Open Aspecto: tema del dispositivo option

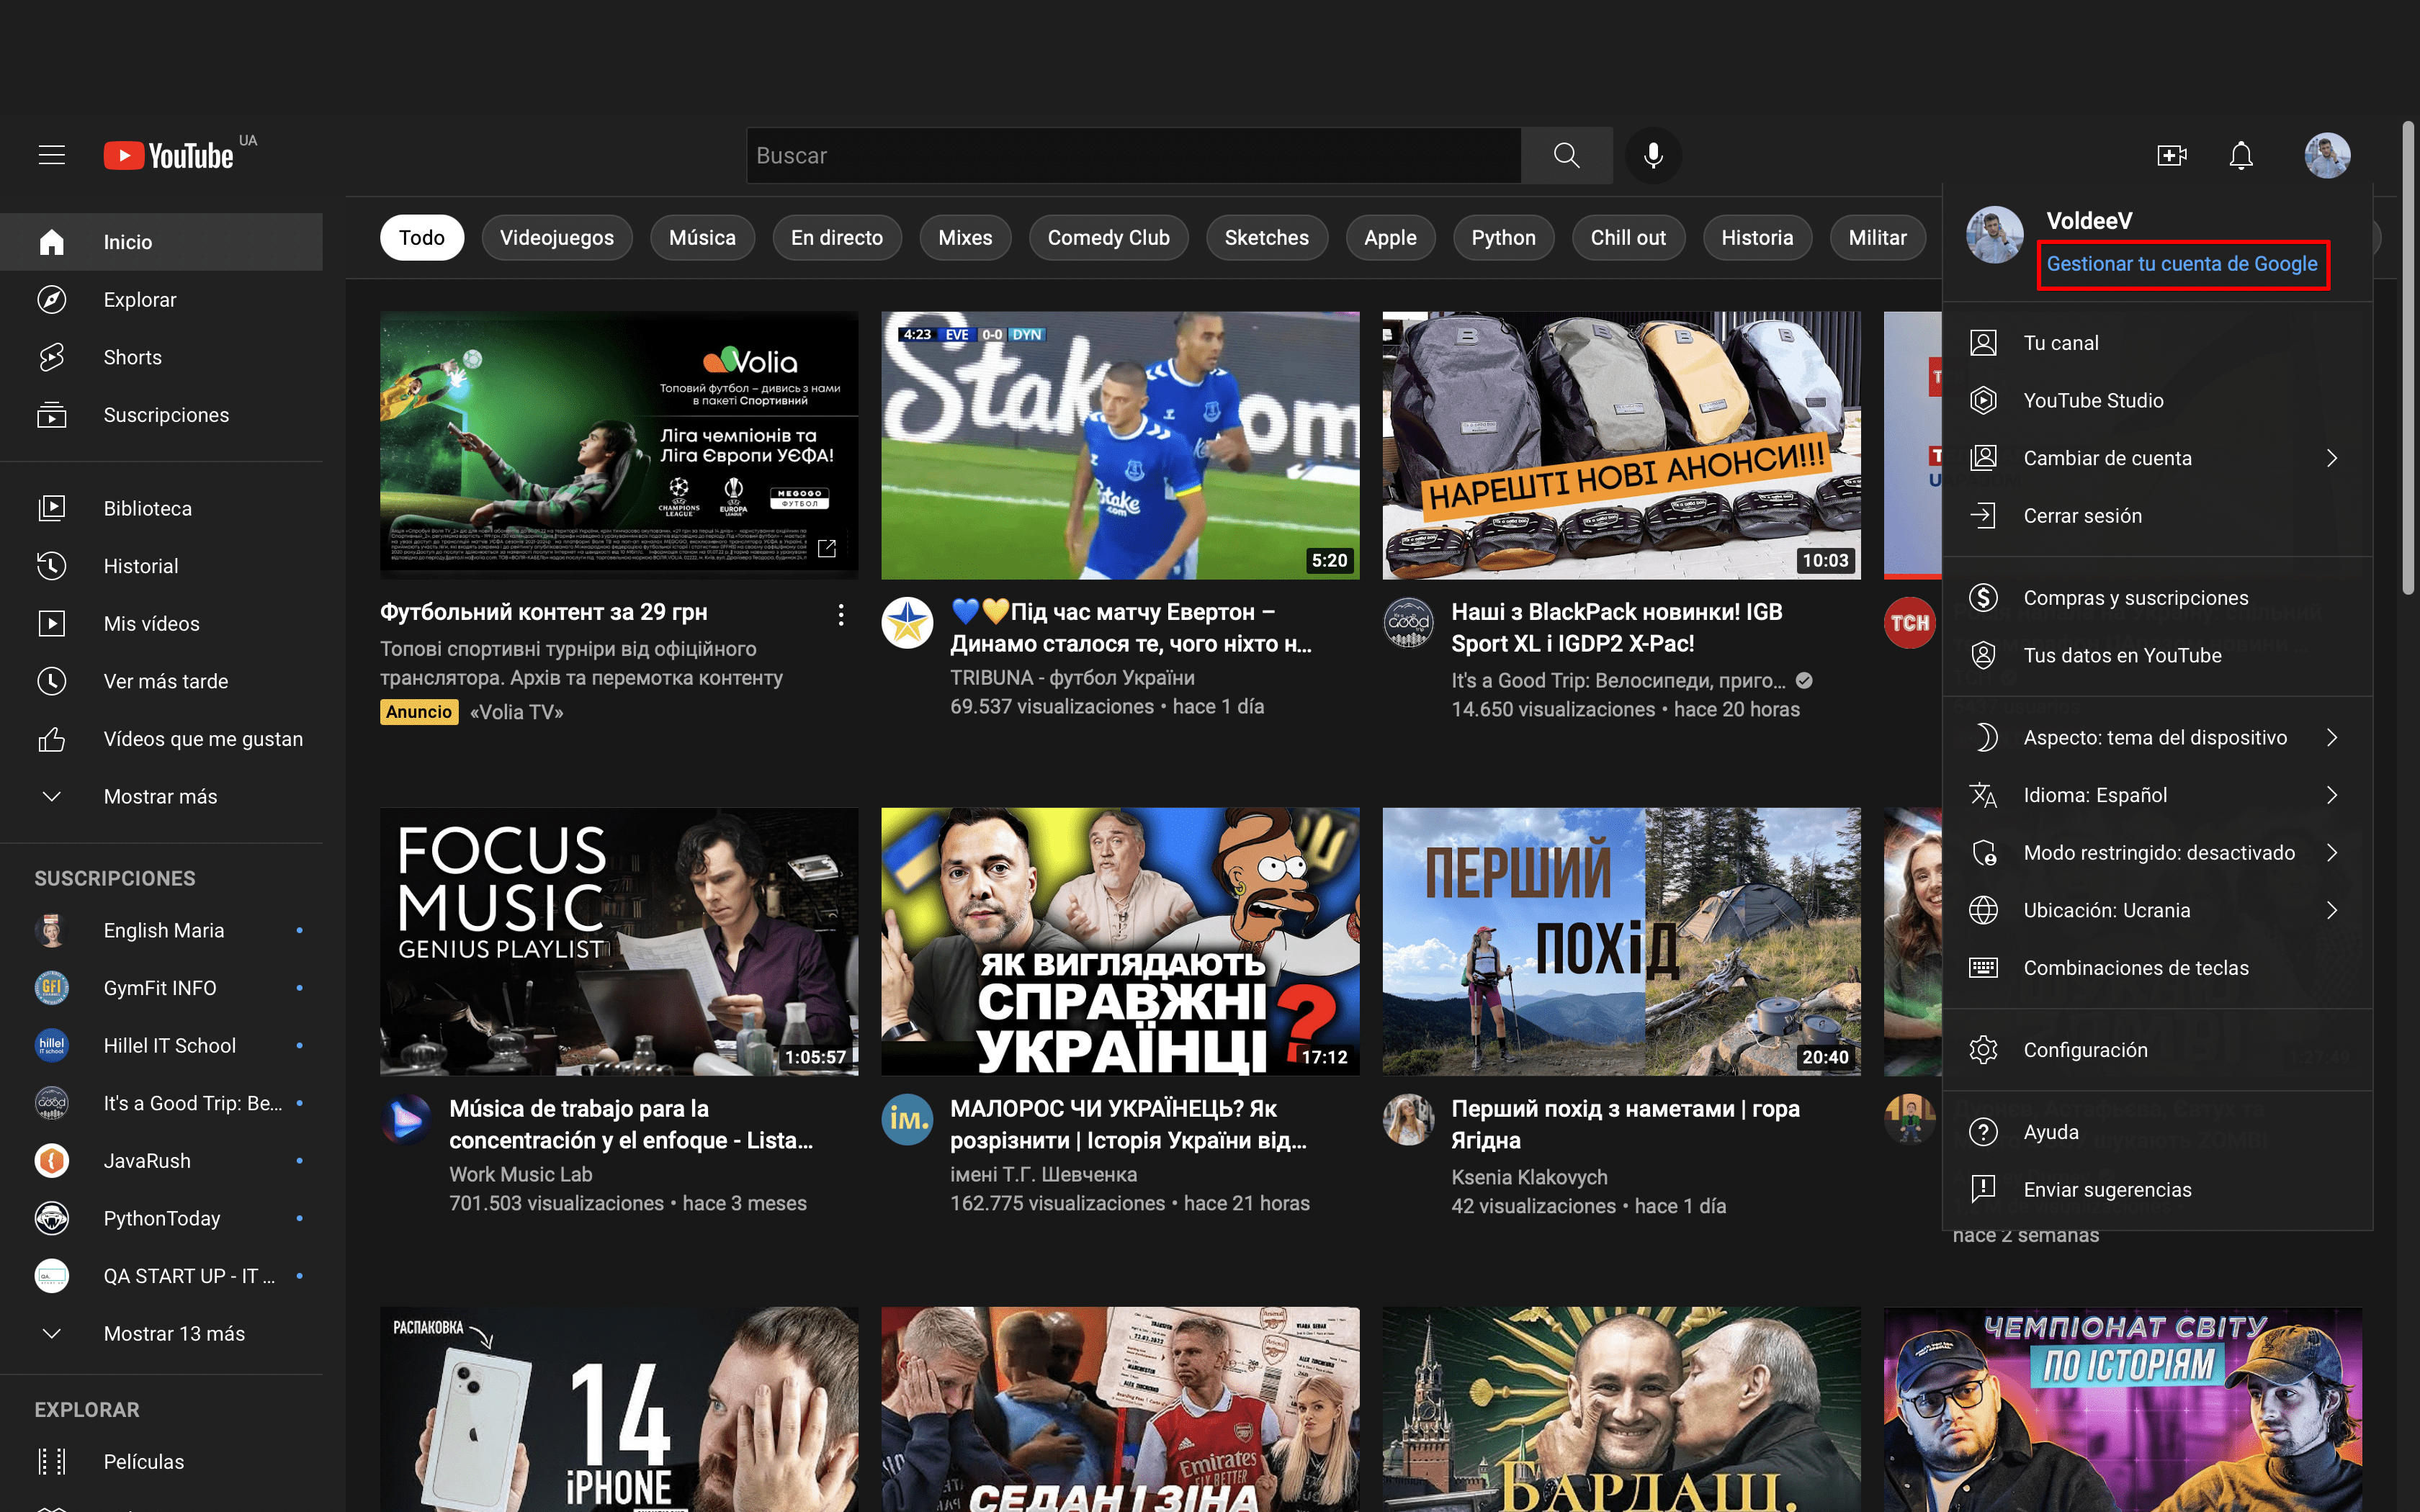point(2154,737)
